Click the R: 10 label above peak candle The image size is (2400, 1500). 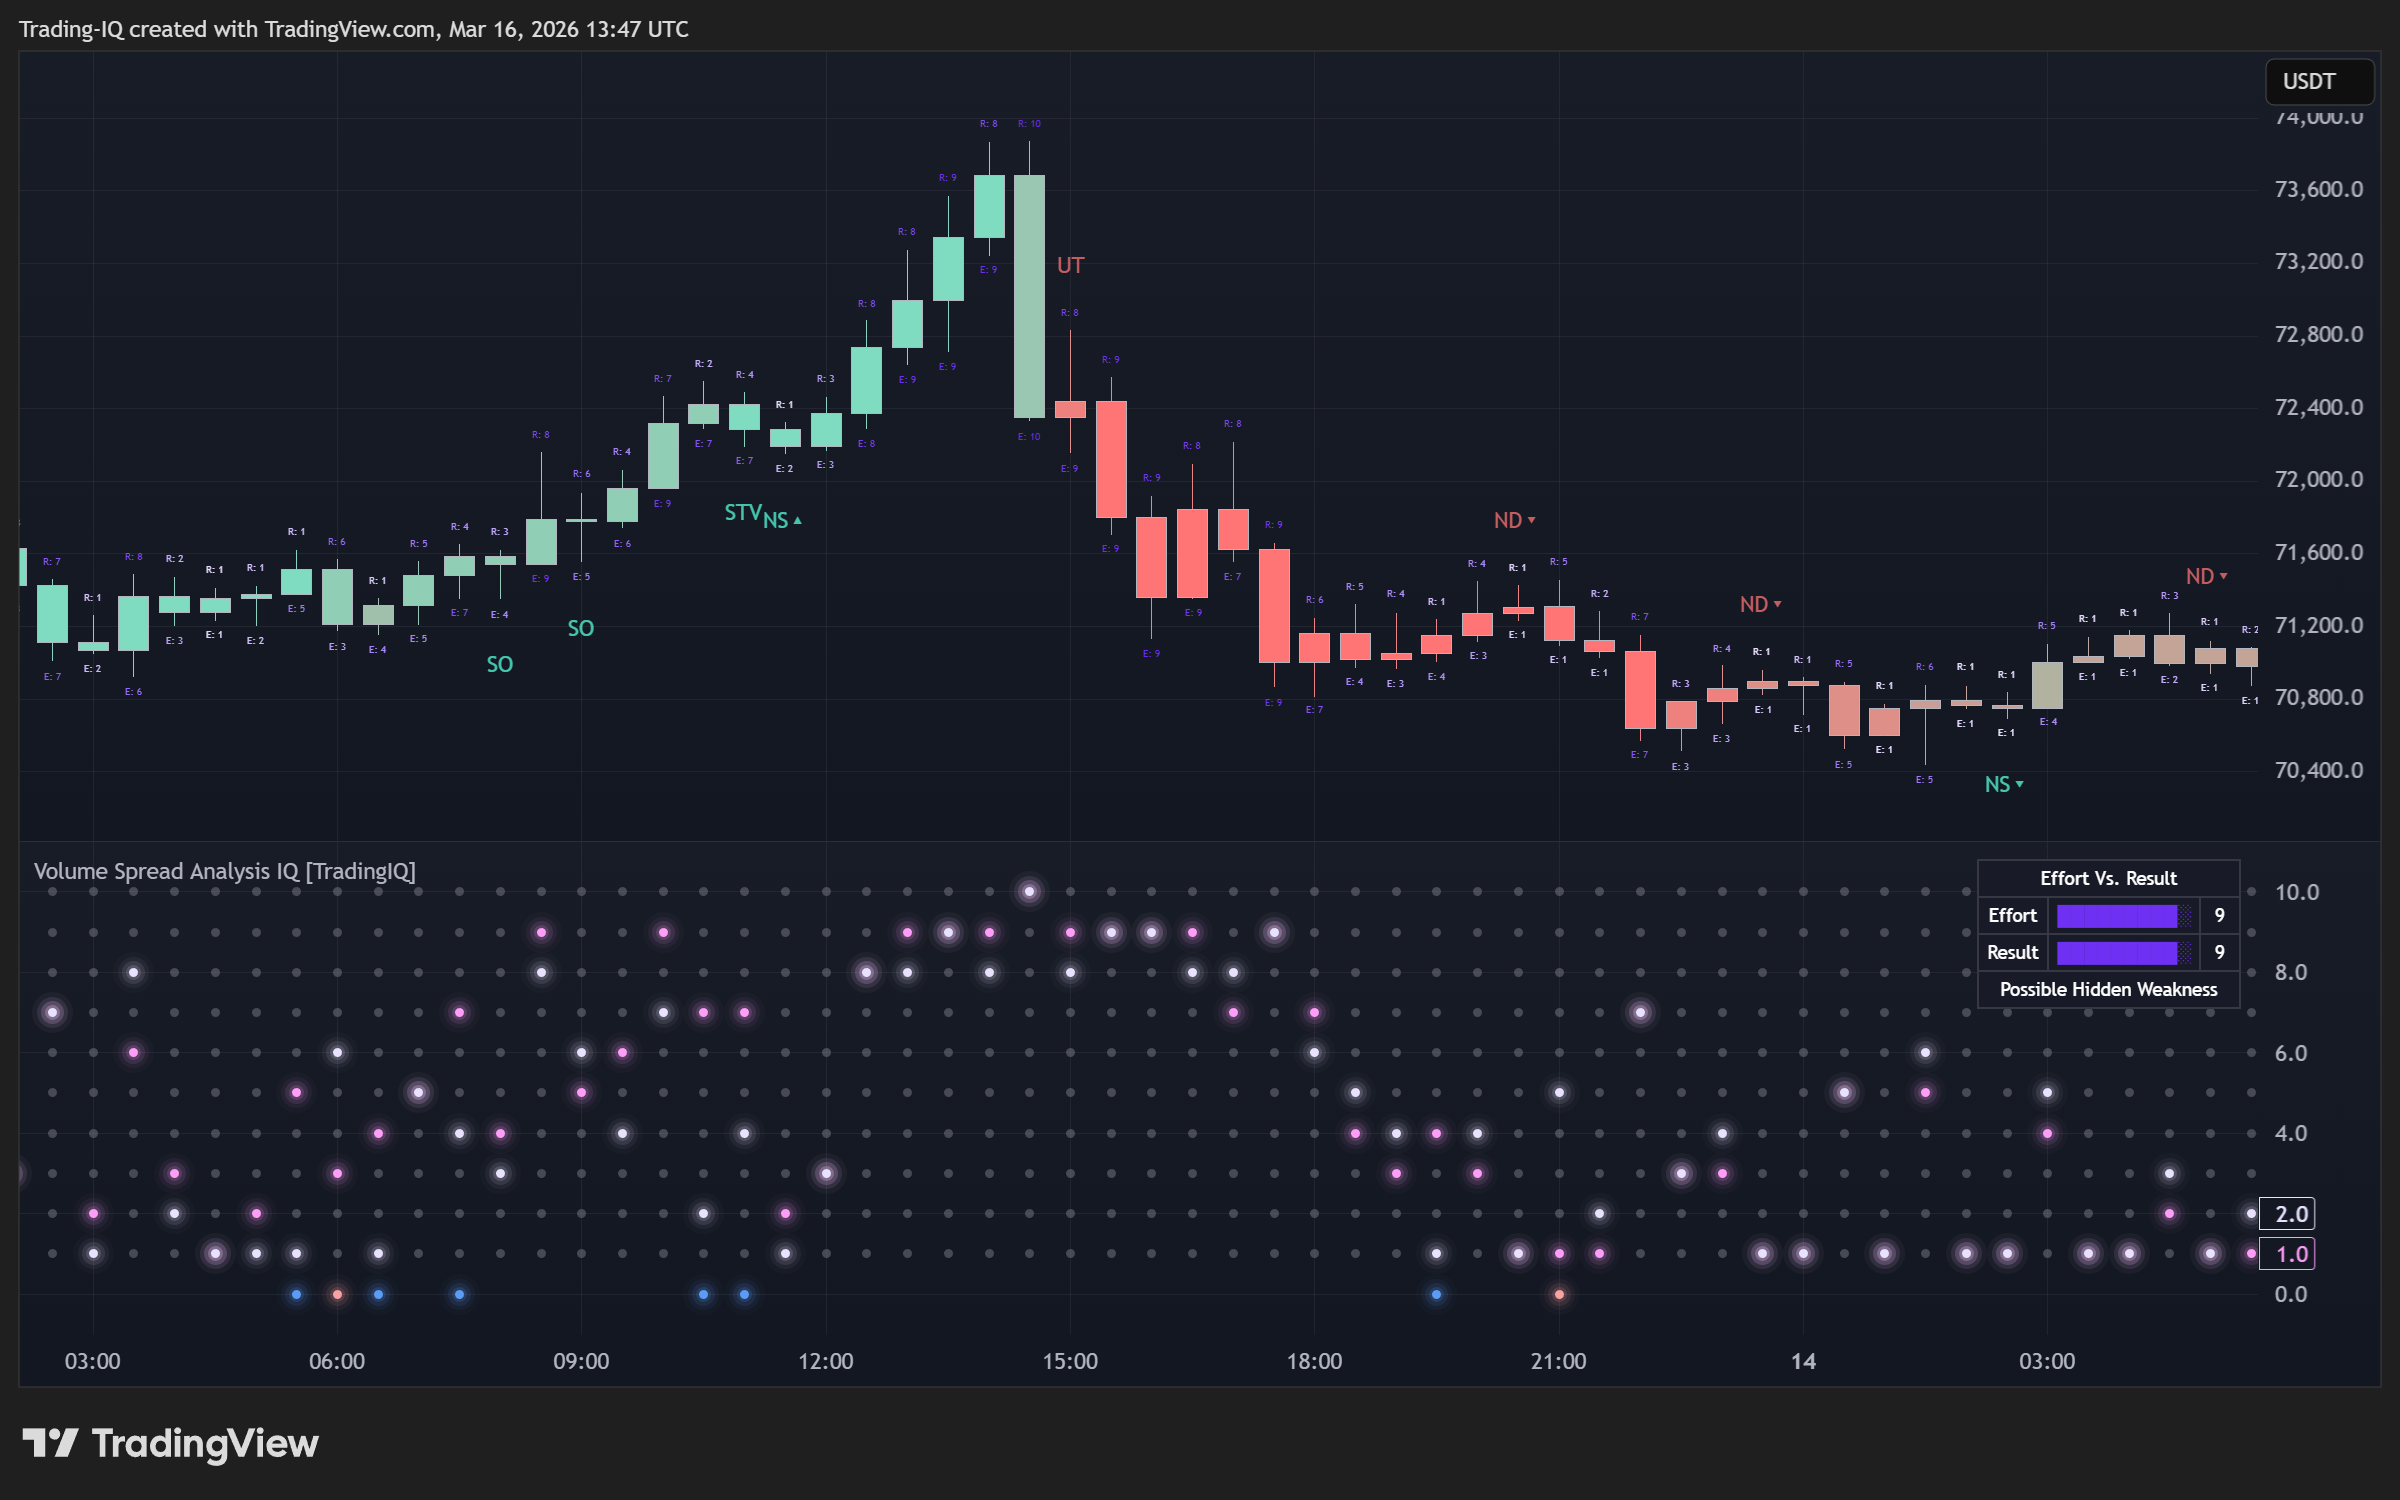coord(1029,124)
